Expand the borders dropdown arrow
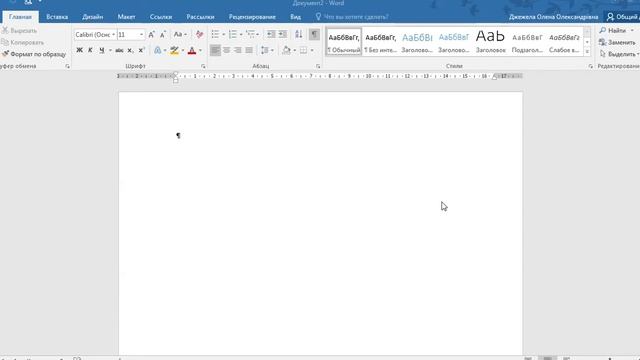This screenshot has height=360, width=640. tap(312, 50)
